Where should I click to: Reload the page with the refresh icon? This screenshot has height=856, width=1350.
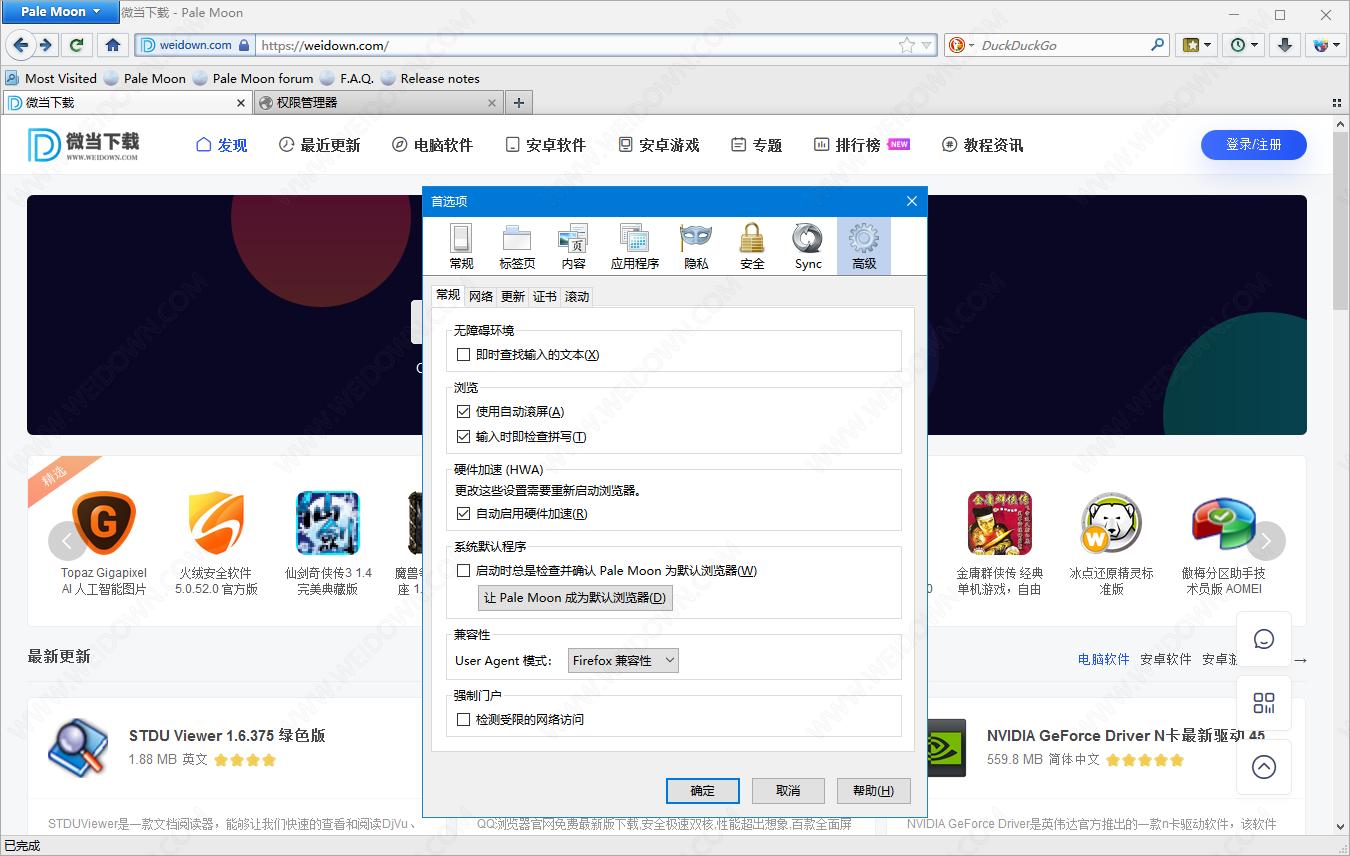pos(77,45)
